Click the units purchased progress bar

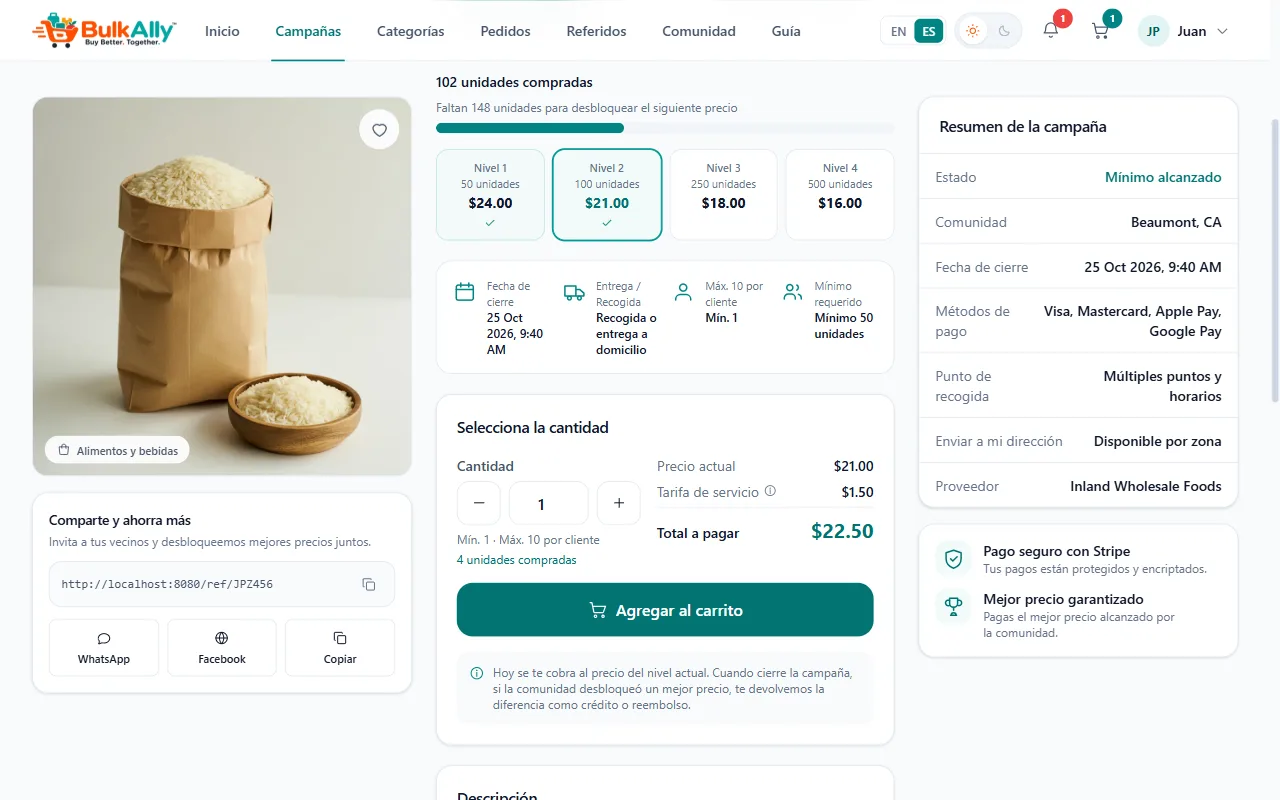pos(665,128)
